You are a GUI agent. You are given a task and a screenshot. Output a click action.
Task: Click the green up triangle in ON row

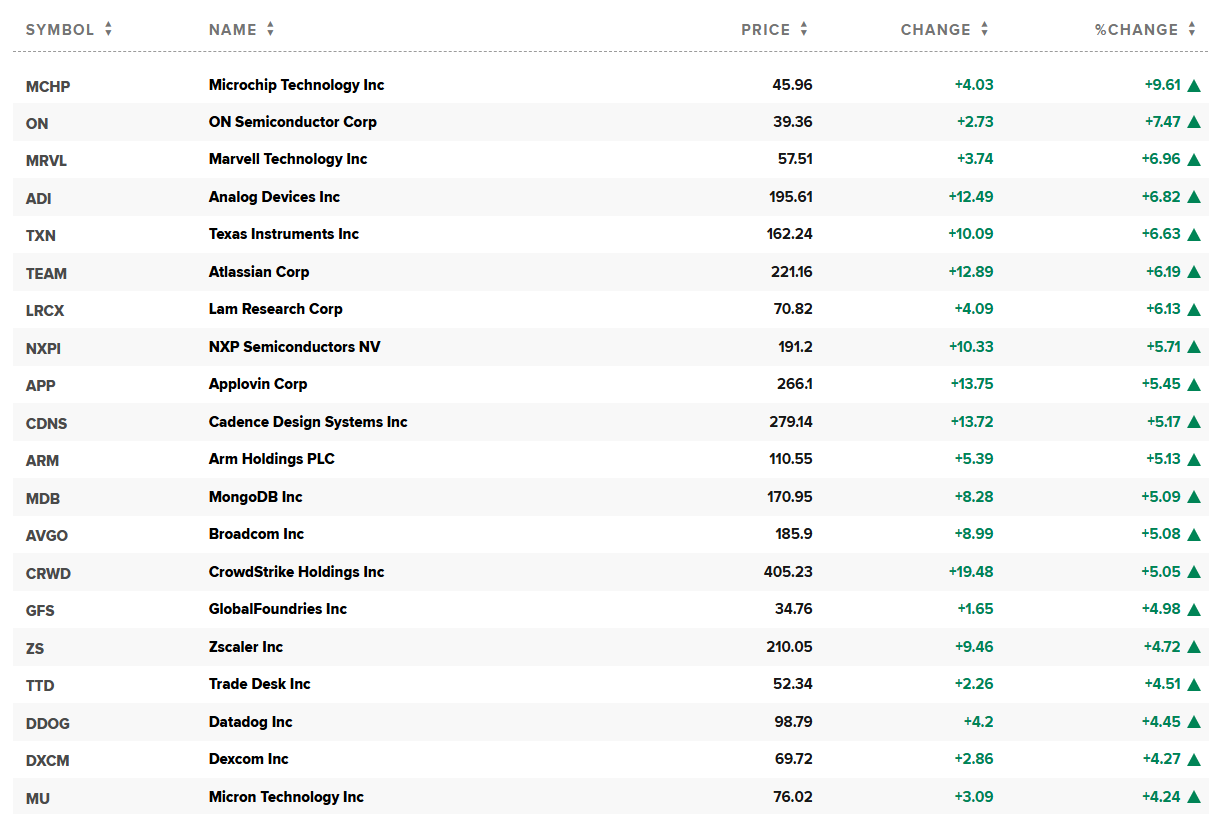(1193, 122)
